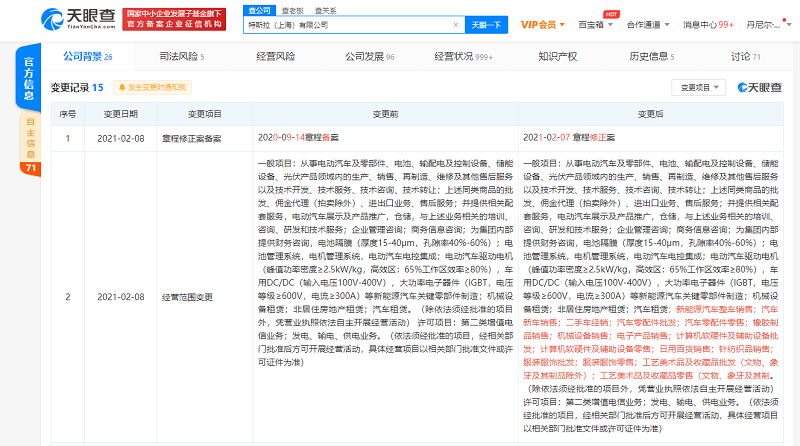The image size is (800, 446).
Task: Switch to the 公司发展 tab
Action: (369, 57)
